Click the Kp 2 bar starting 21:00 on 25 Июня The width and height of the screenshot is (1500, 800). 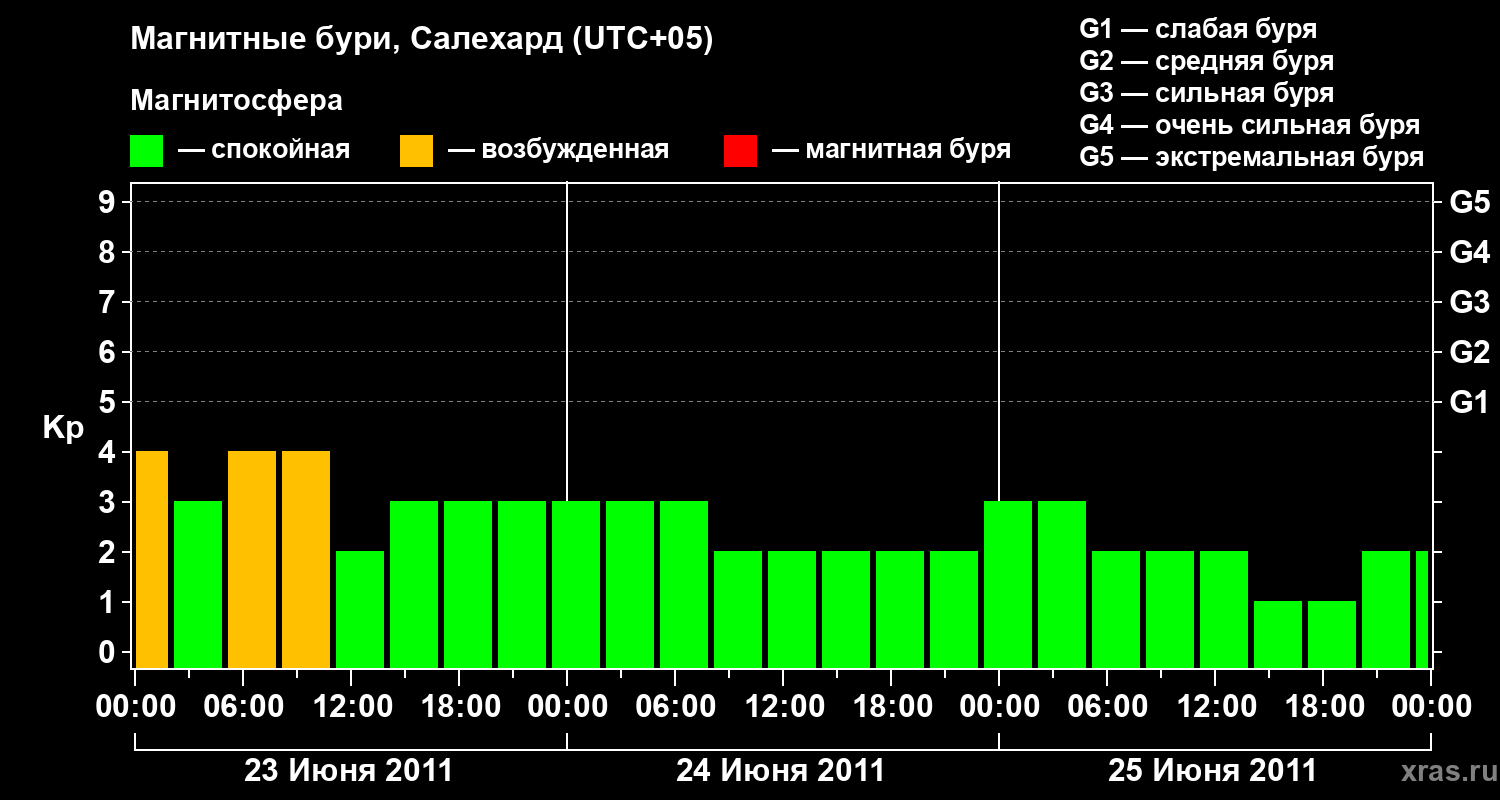coord(1386,609)
